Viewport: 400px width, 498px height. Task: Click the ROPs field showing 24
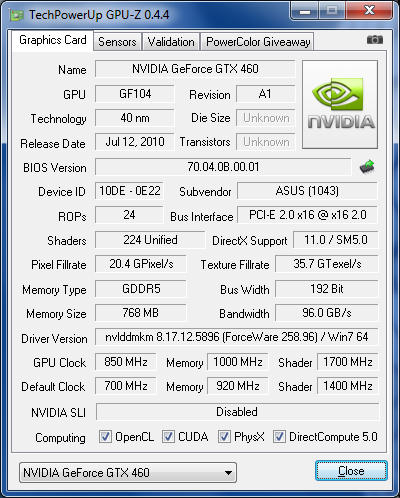(x=129, y=215)
